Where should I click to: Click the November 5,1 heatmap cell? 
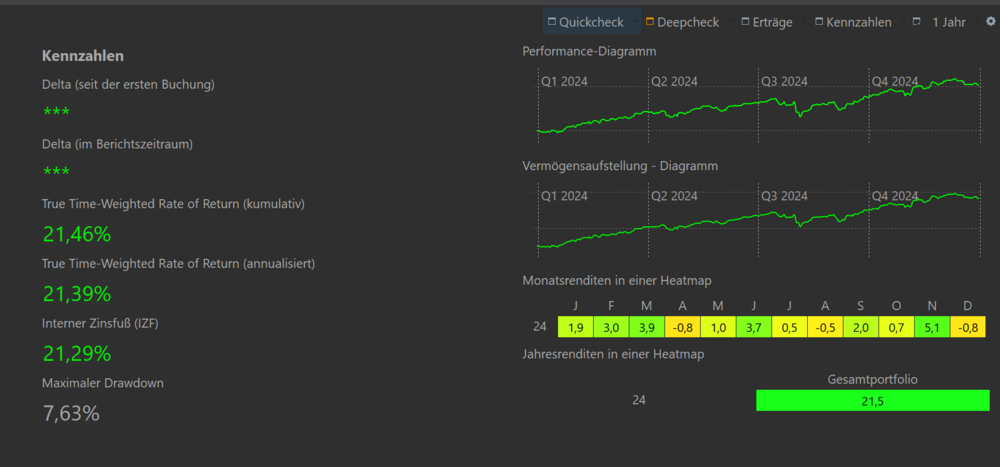click(932, 327)
